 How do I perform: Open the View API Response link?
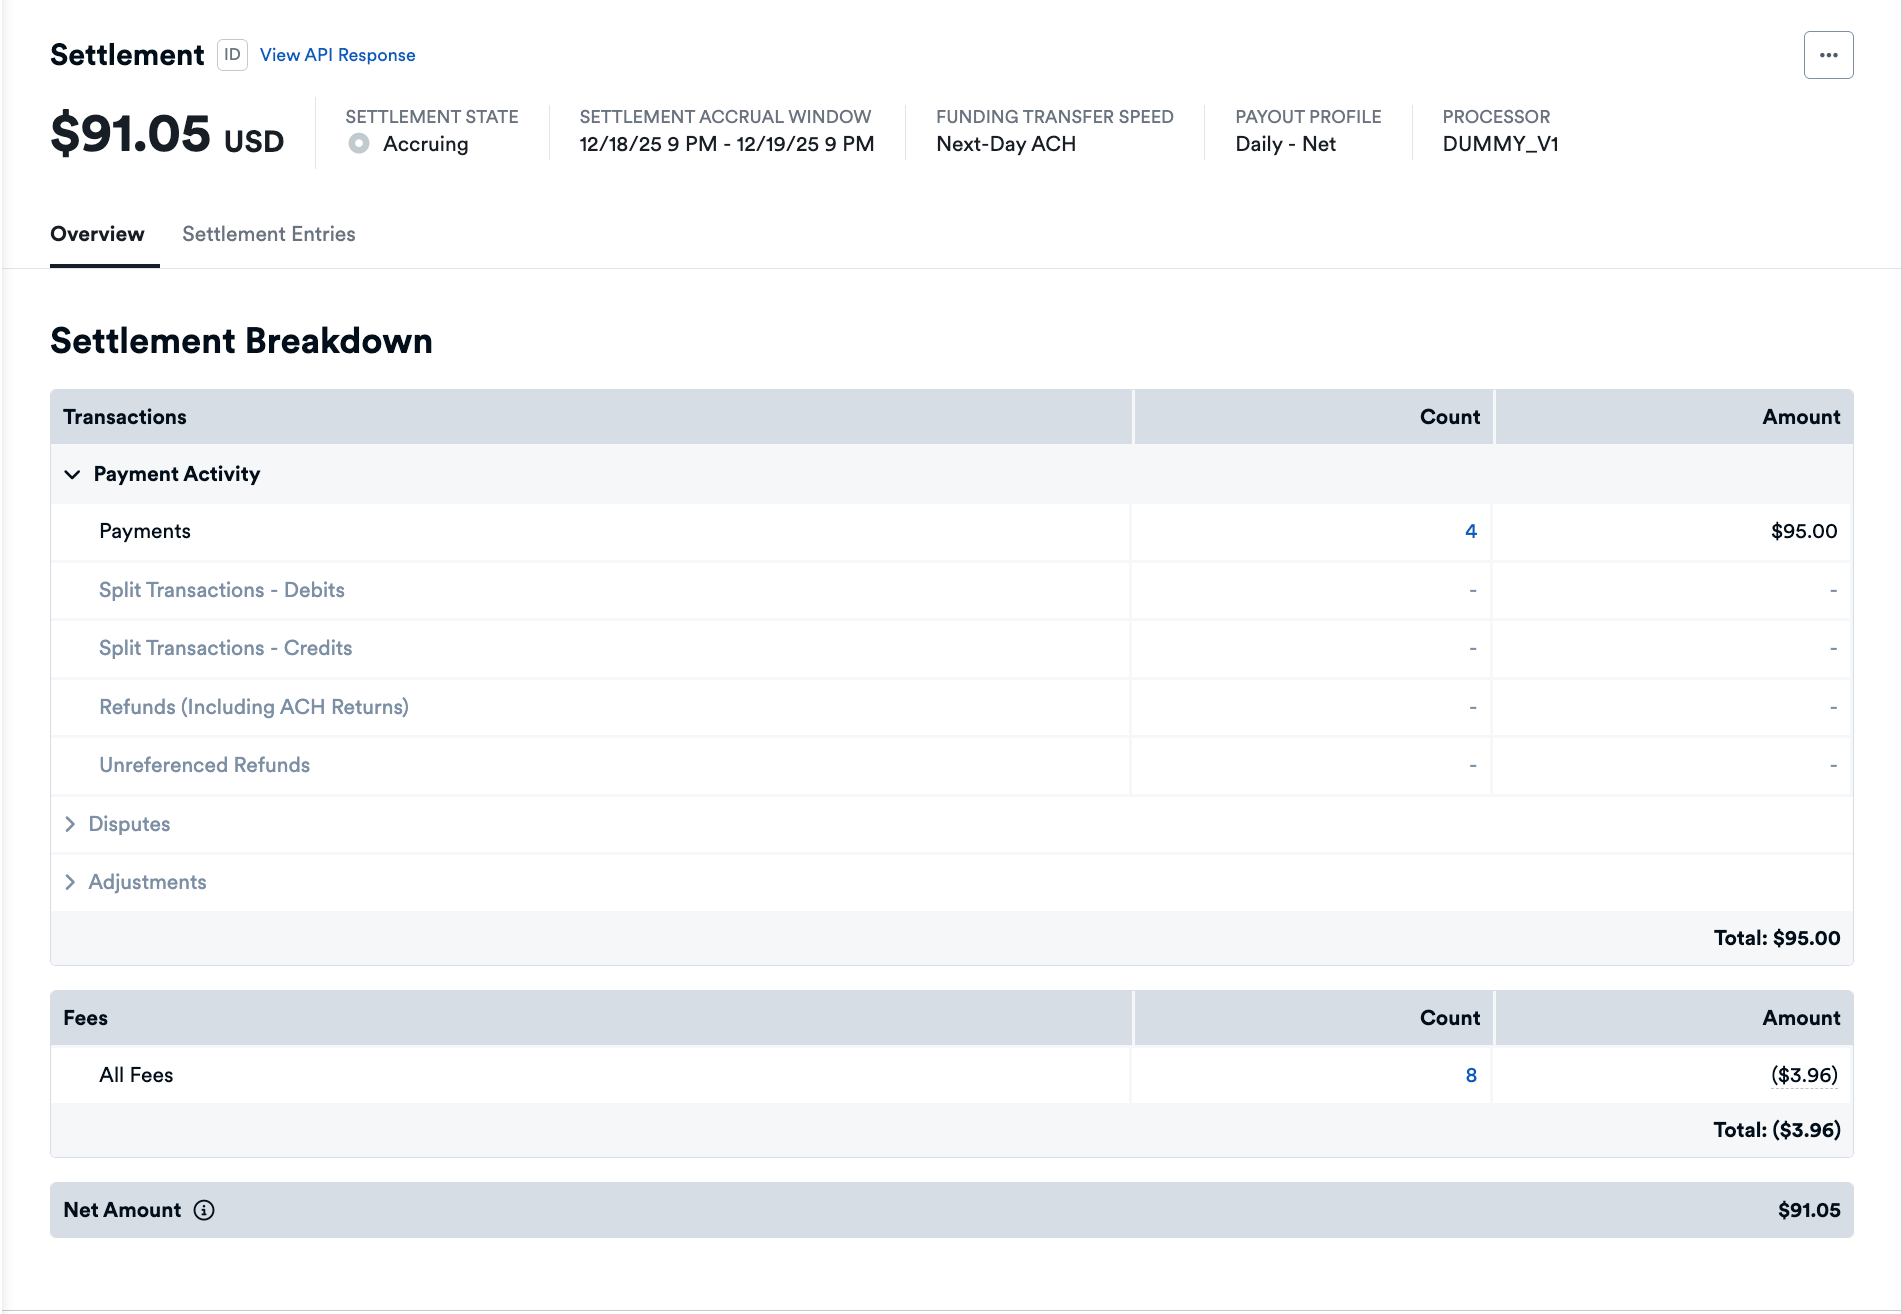click(337, 55)
